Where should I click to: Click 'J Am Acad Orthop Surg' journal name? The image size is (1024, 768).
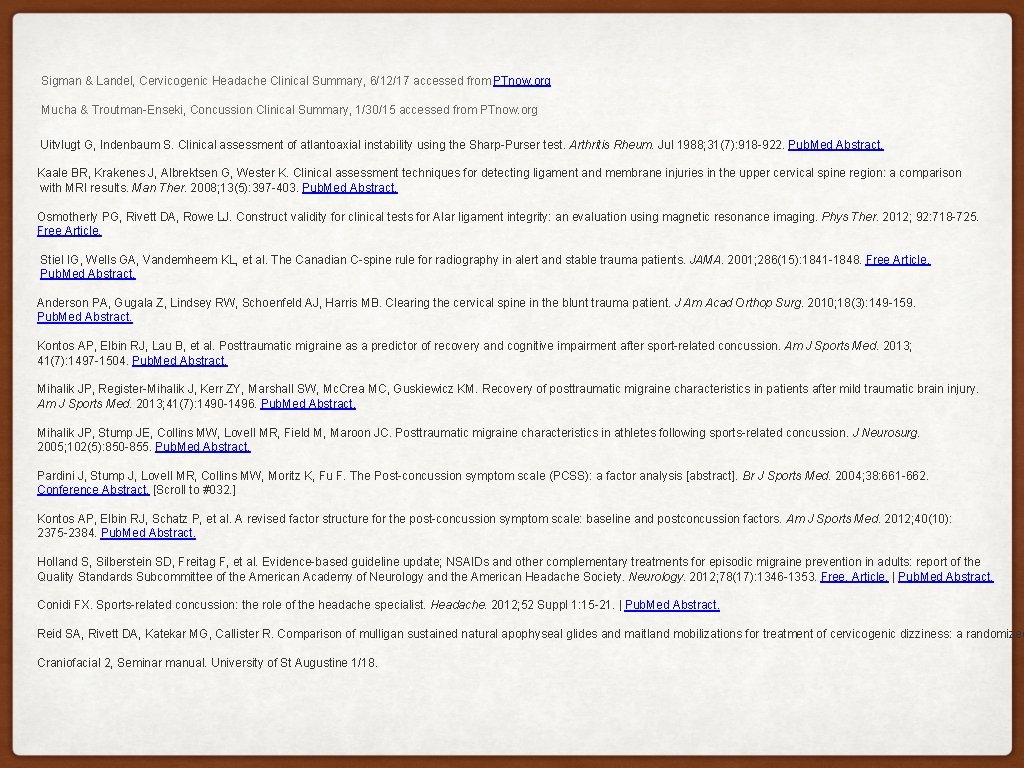point(739,303)
